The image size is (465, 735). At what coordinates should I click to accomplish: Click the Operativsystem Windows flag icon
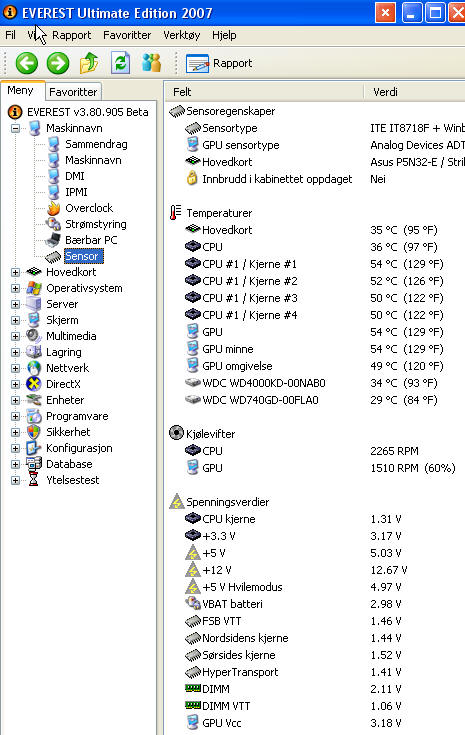click(x=34, y=288)
